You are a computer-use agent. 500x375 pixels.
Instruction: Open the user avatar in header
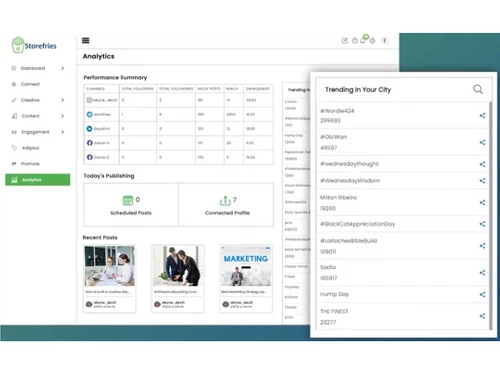385,40
